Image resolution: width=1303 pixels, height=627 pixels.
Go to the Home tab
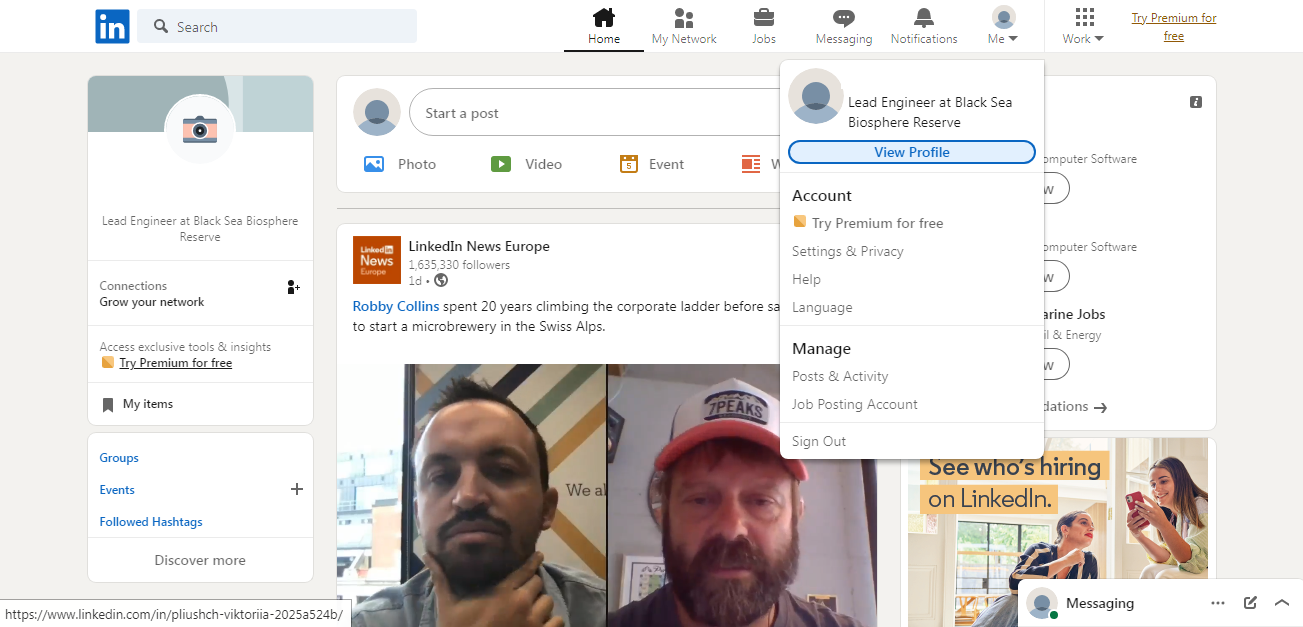click(x=604, y=27)
